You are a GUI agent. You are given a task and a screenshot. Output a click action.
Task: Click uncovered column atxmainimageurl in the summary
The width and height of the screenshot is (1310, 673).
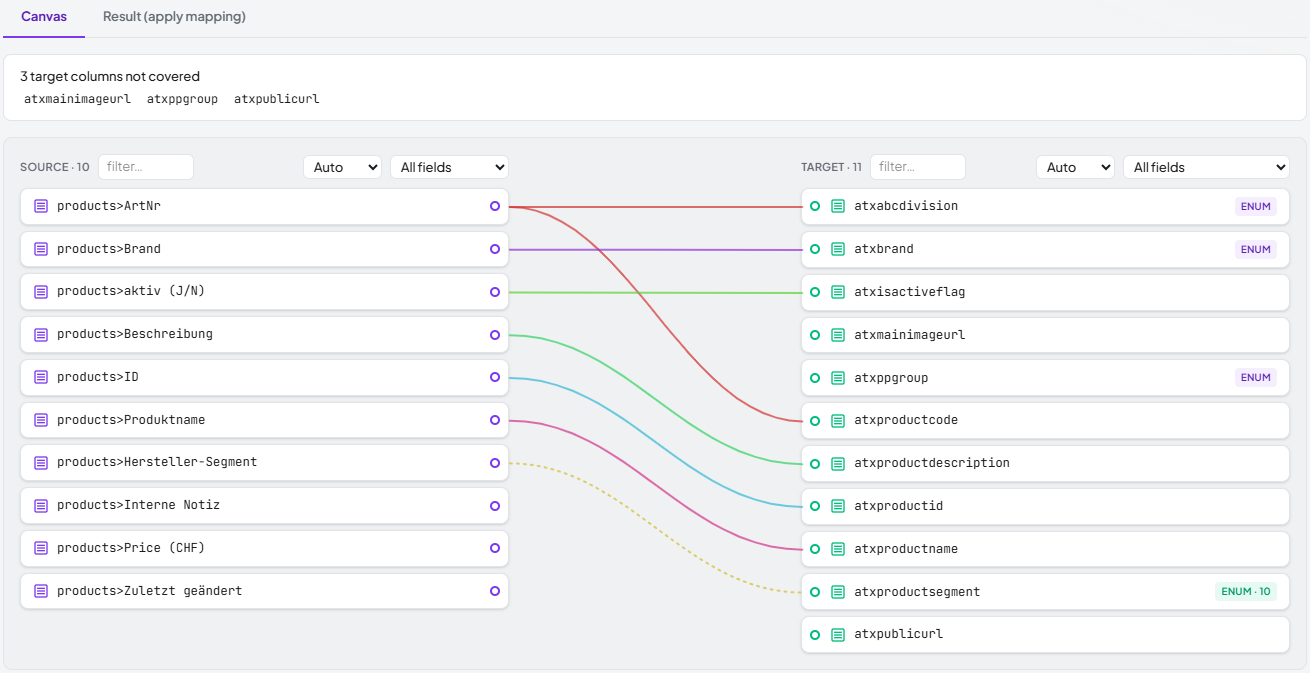(77, 99)
